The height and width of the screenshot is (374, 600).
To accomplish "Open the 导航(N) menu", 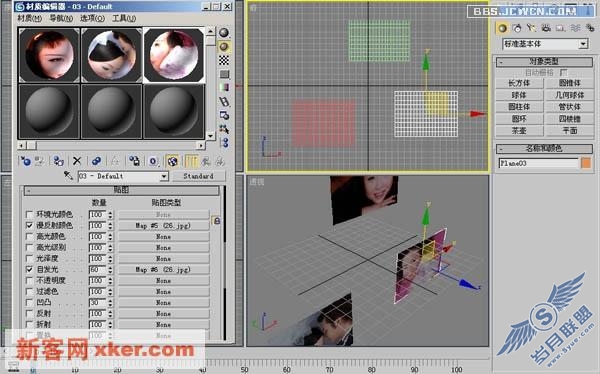I will [61, 18].
